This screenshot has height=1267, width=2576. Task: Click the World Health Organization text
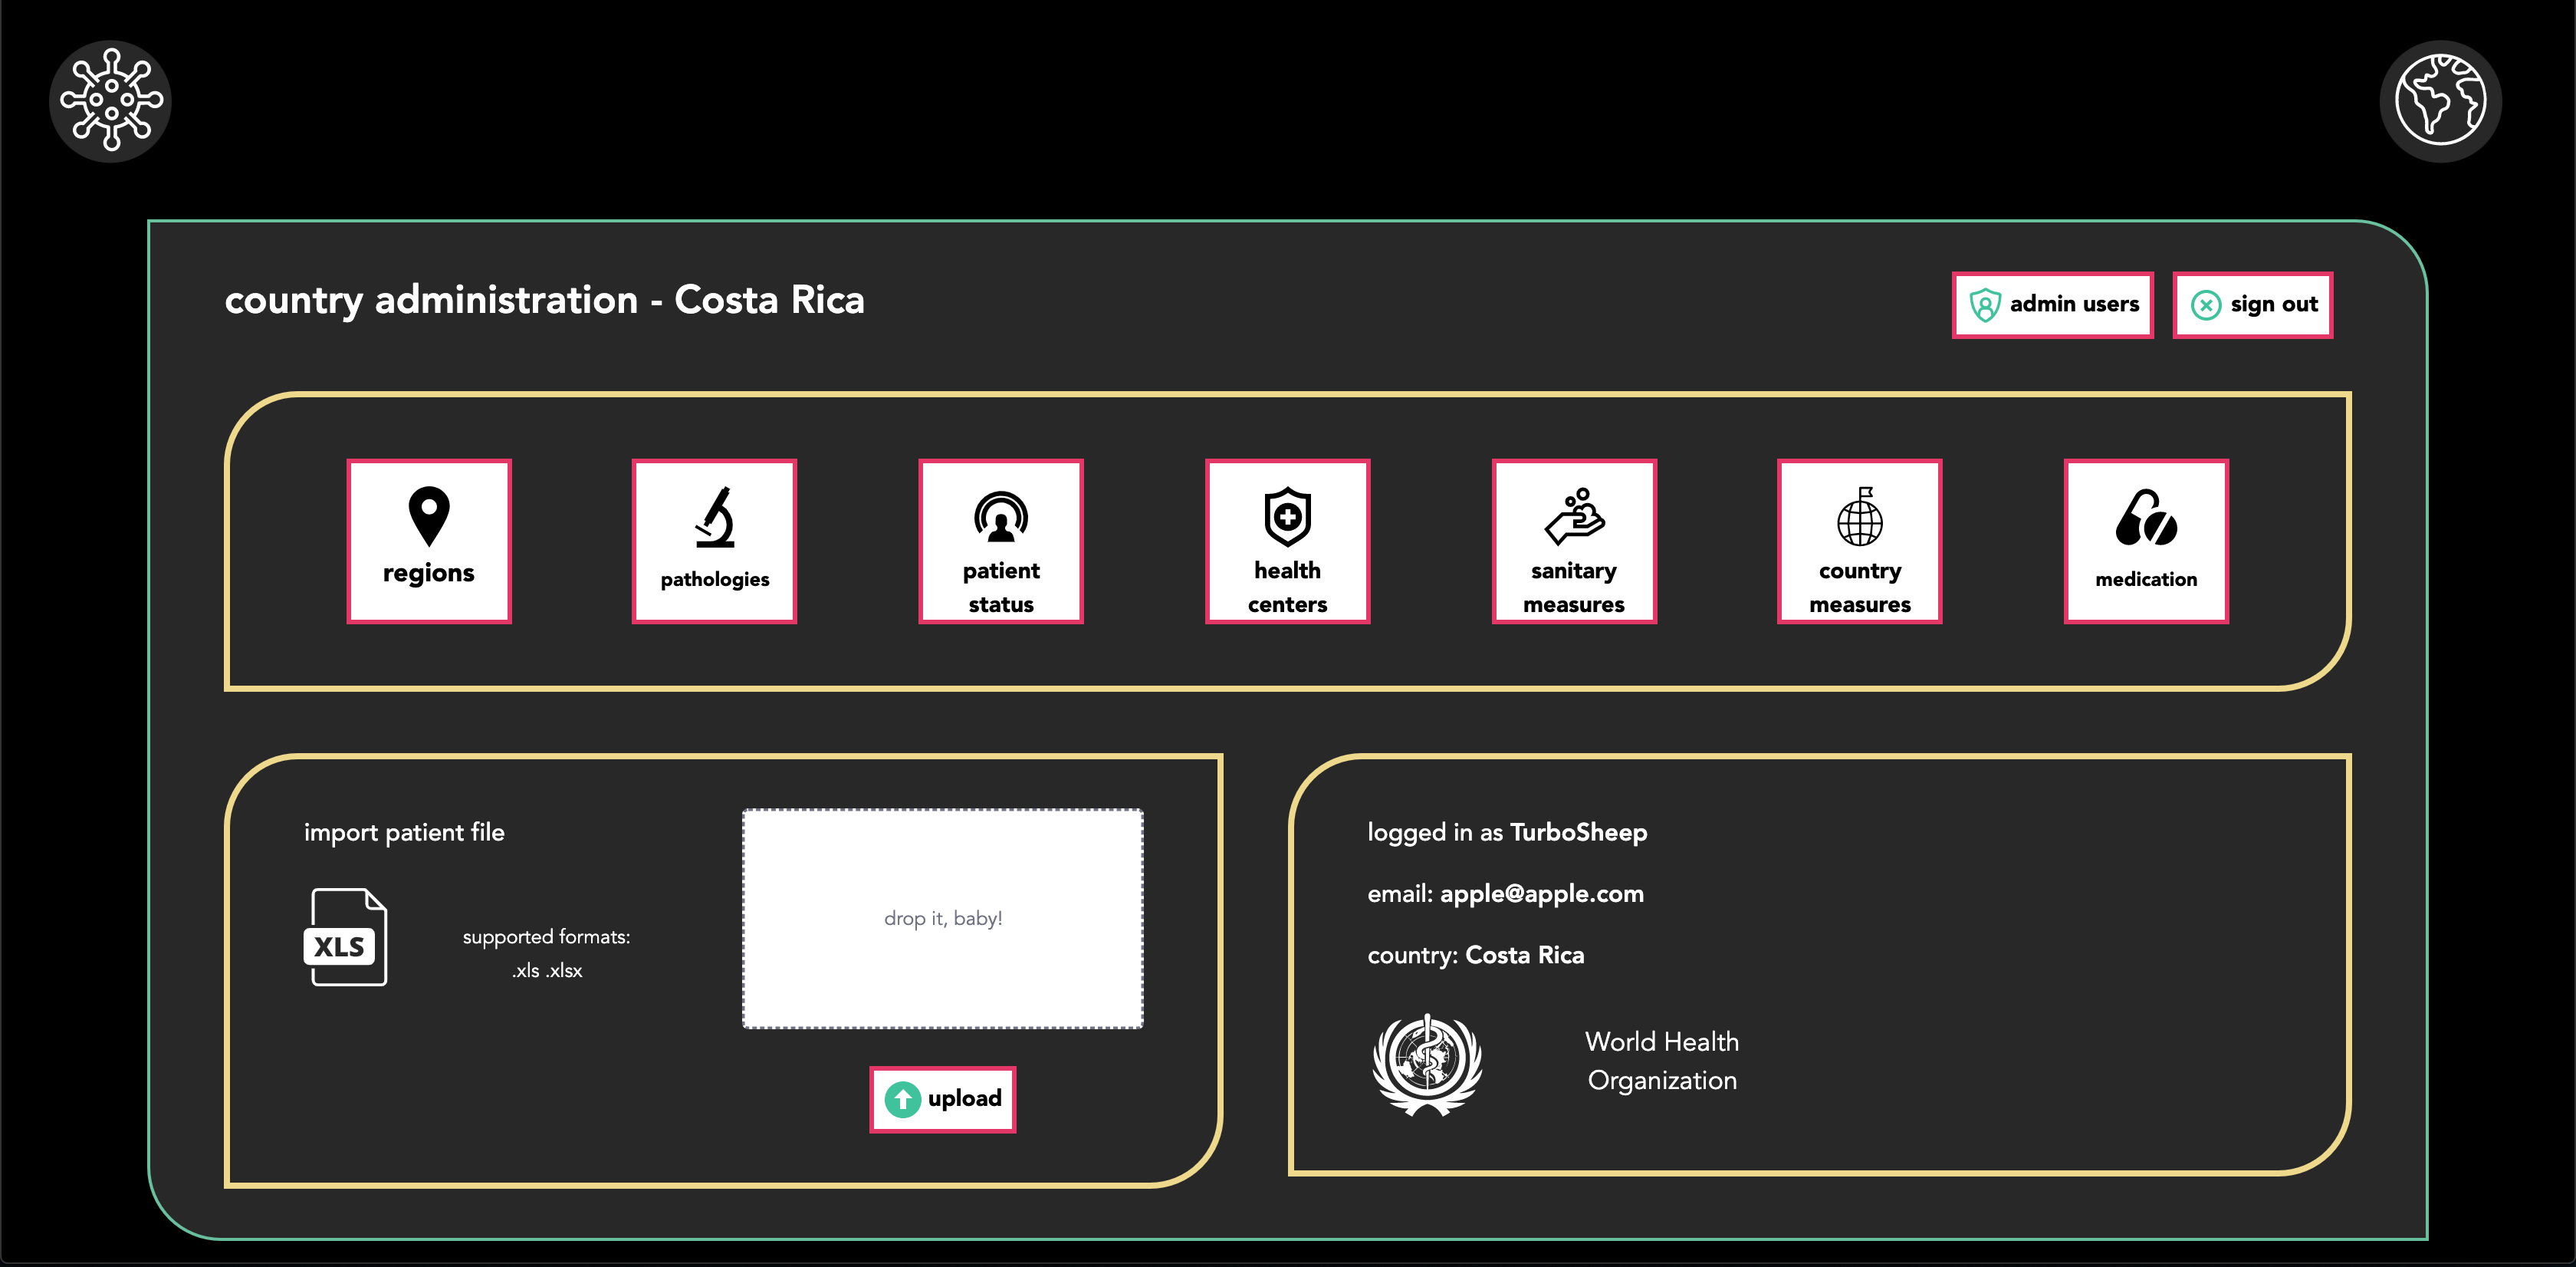(1661, 1061)
